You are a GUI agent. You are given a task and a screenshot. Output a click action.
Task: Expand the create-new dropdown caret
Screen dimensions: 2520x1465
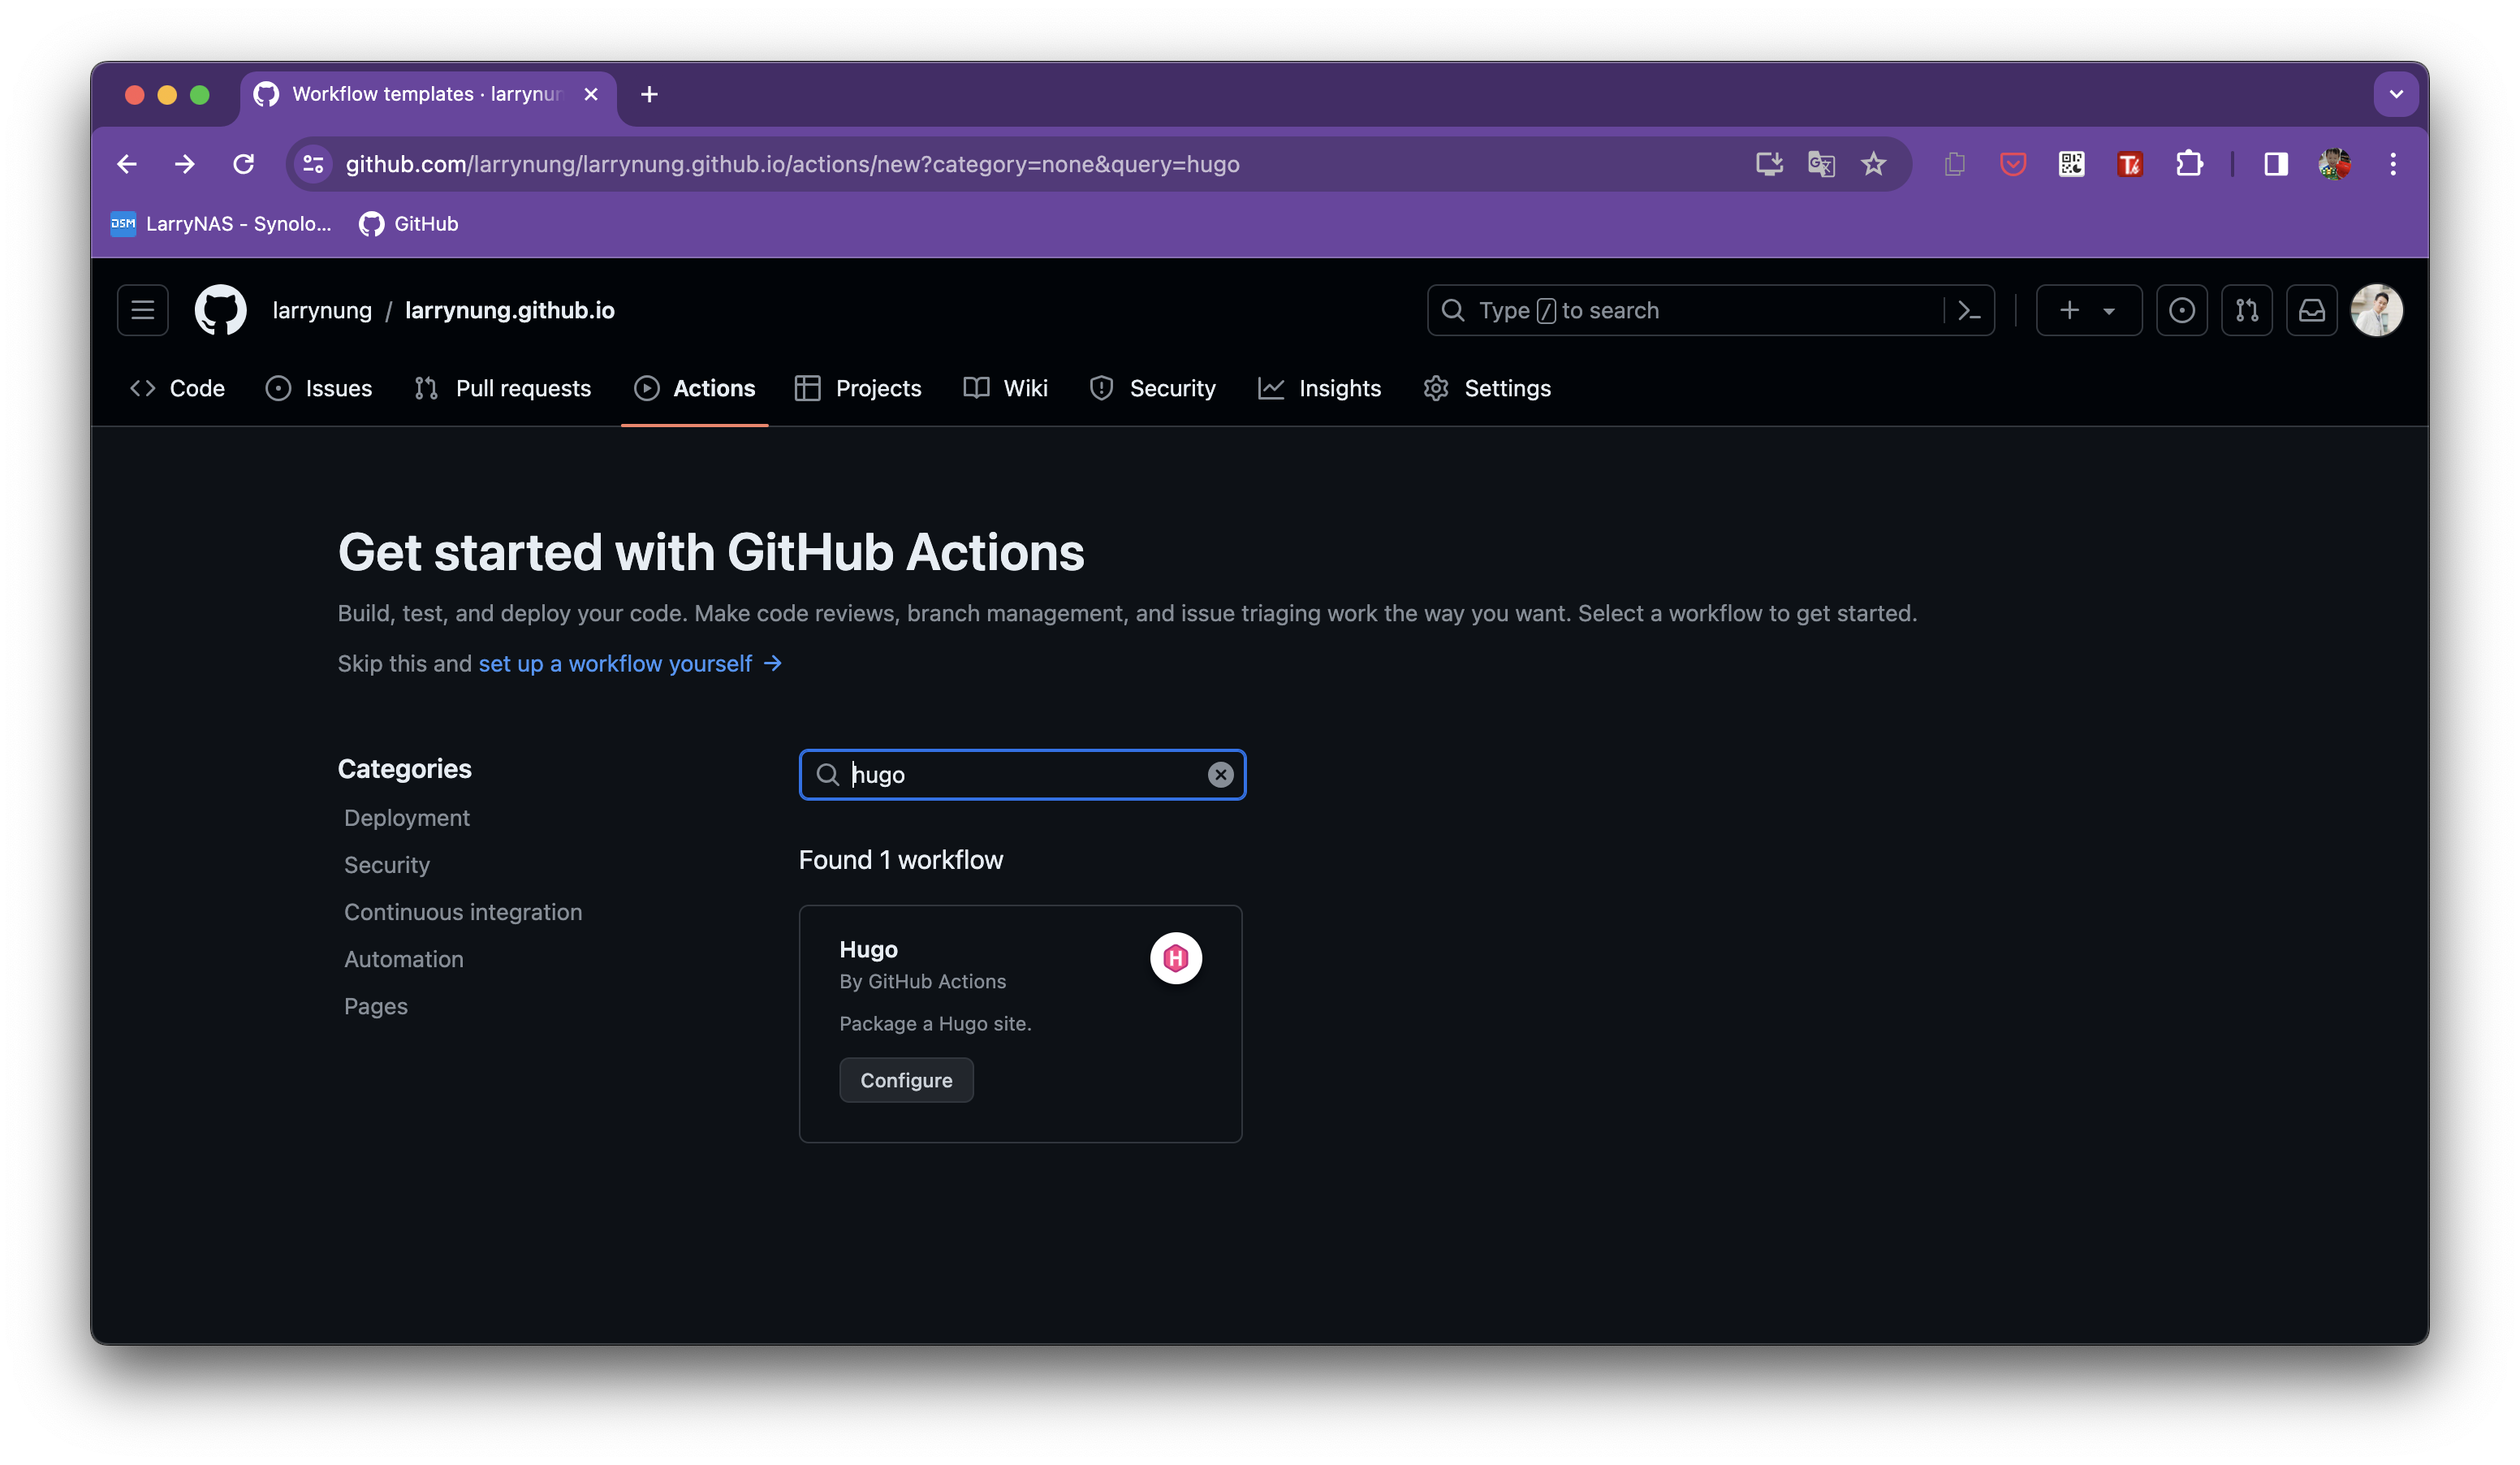[x=2109, y=311]
